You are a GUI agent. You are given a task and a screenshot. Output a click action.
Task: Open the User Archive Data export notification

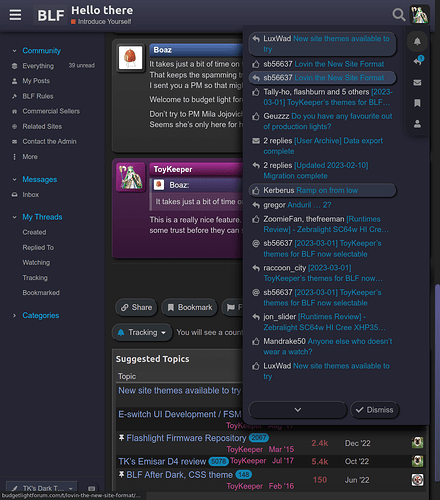pyautogui.click(x=322, y=146)
